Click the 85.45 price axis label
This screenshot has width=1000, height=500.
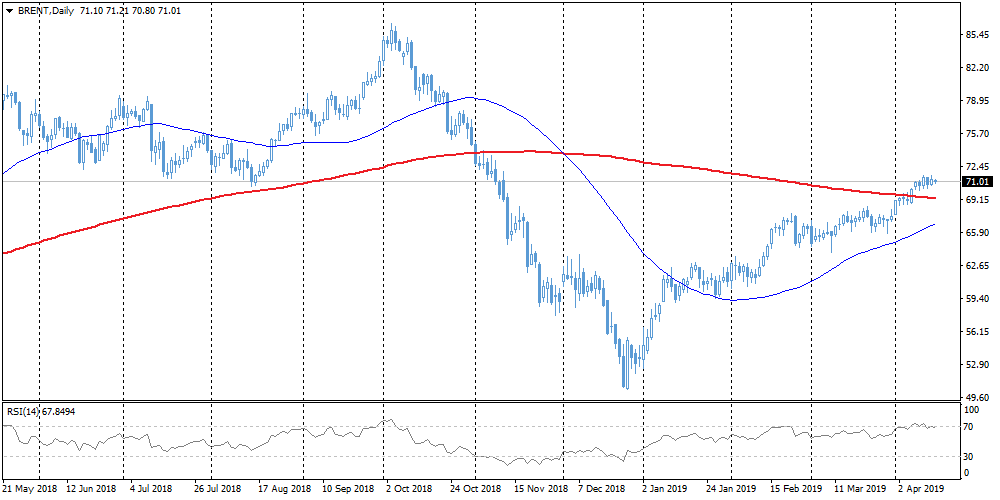click(x=977, y=34)
